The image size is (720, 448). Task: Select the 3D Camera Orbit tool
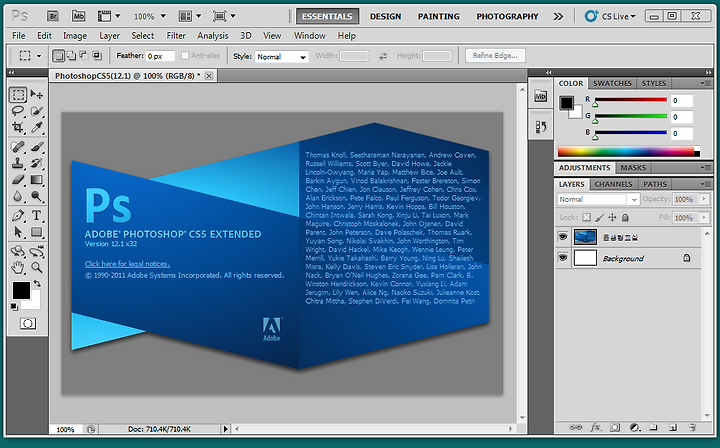(37, 251)
